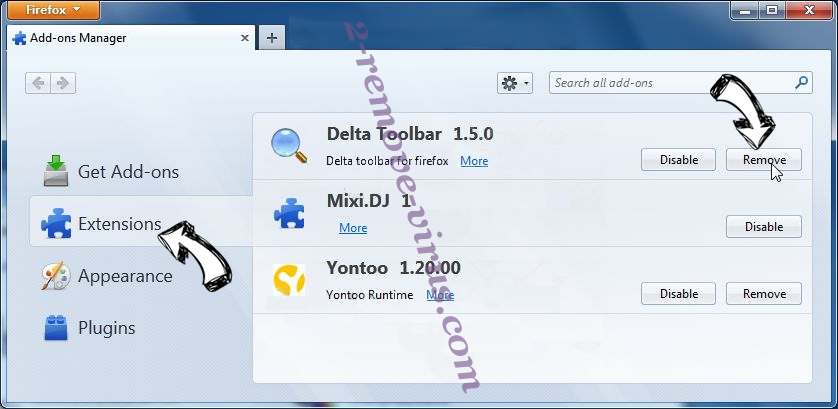Open the Appearance category
The image size is (838, 409).
(x=141, y=276)
